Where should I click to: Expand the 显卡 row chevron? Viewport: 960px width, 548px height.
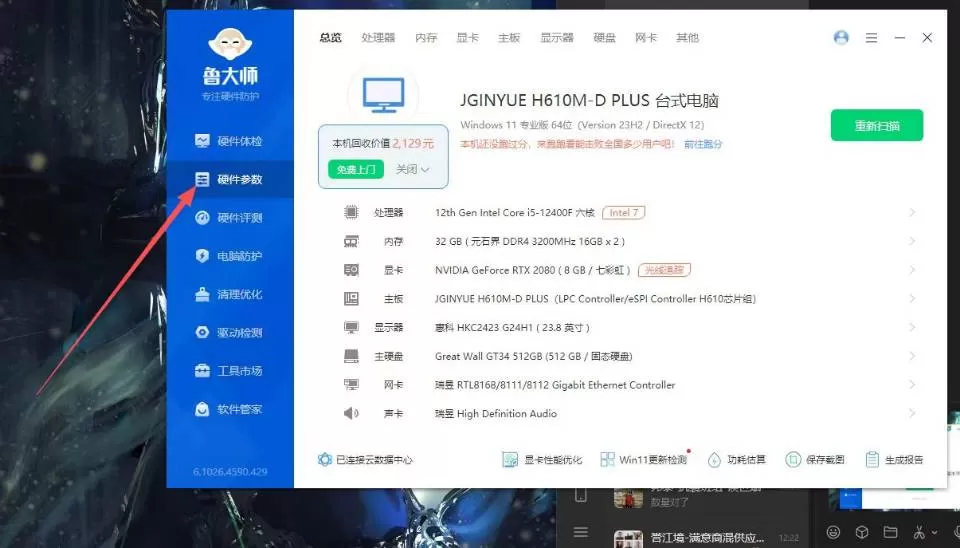pos(912,270)
